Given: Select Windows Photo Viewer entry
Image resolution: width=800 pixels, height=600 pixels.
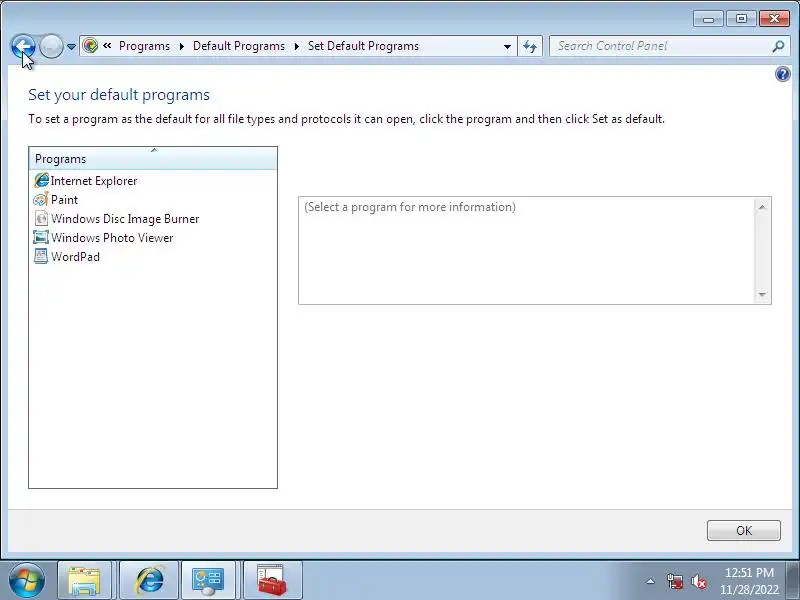Looking at the screenshot, I should coord(112,238).
